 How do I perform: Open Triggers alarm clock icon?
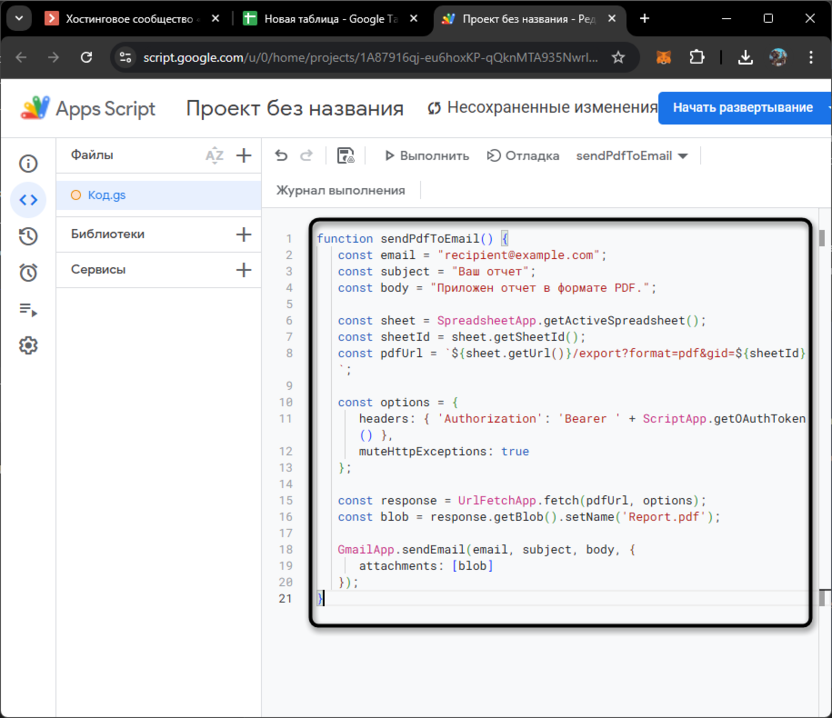coord(28,272)
